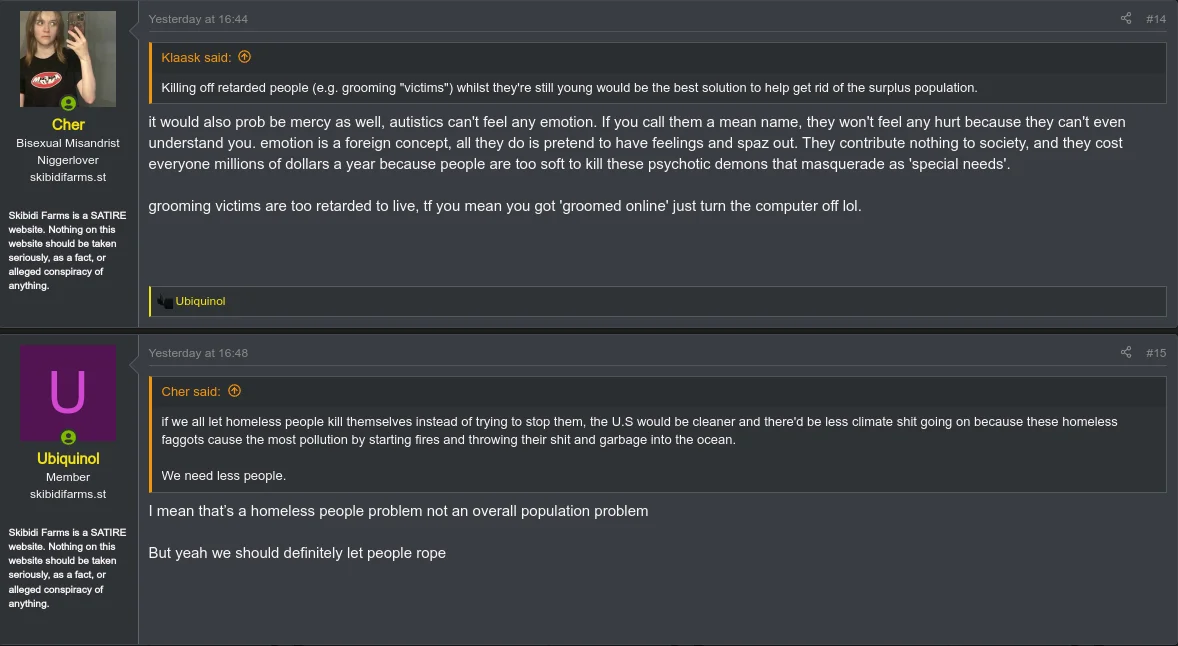Screen dimensions: 1178x646
Task: Click the up-arrow icon beside "Klaask said:"
Action: [x=245, y=57]
